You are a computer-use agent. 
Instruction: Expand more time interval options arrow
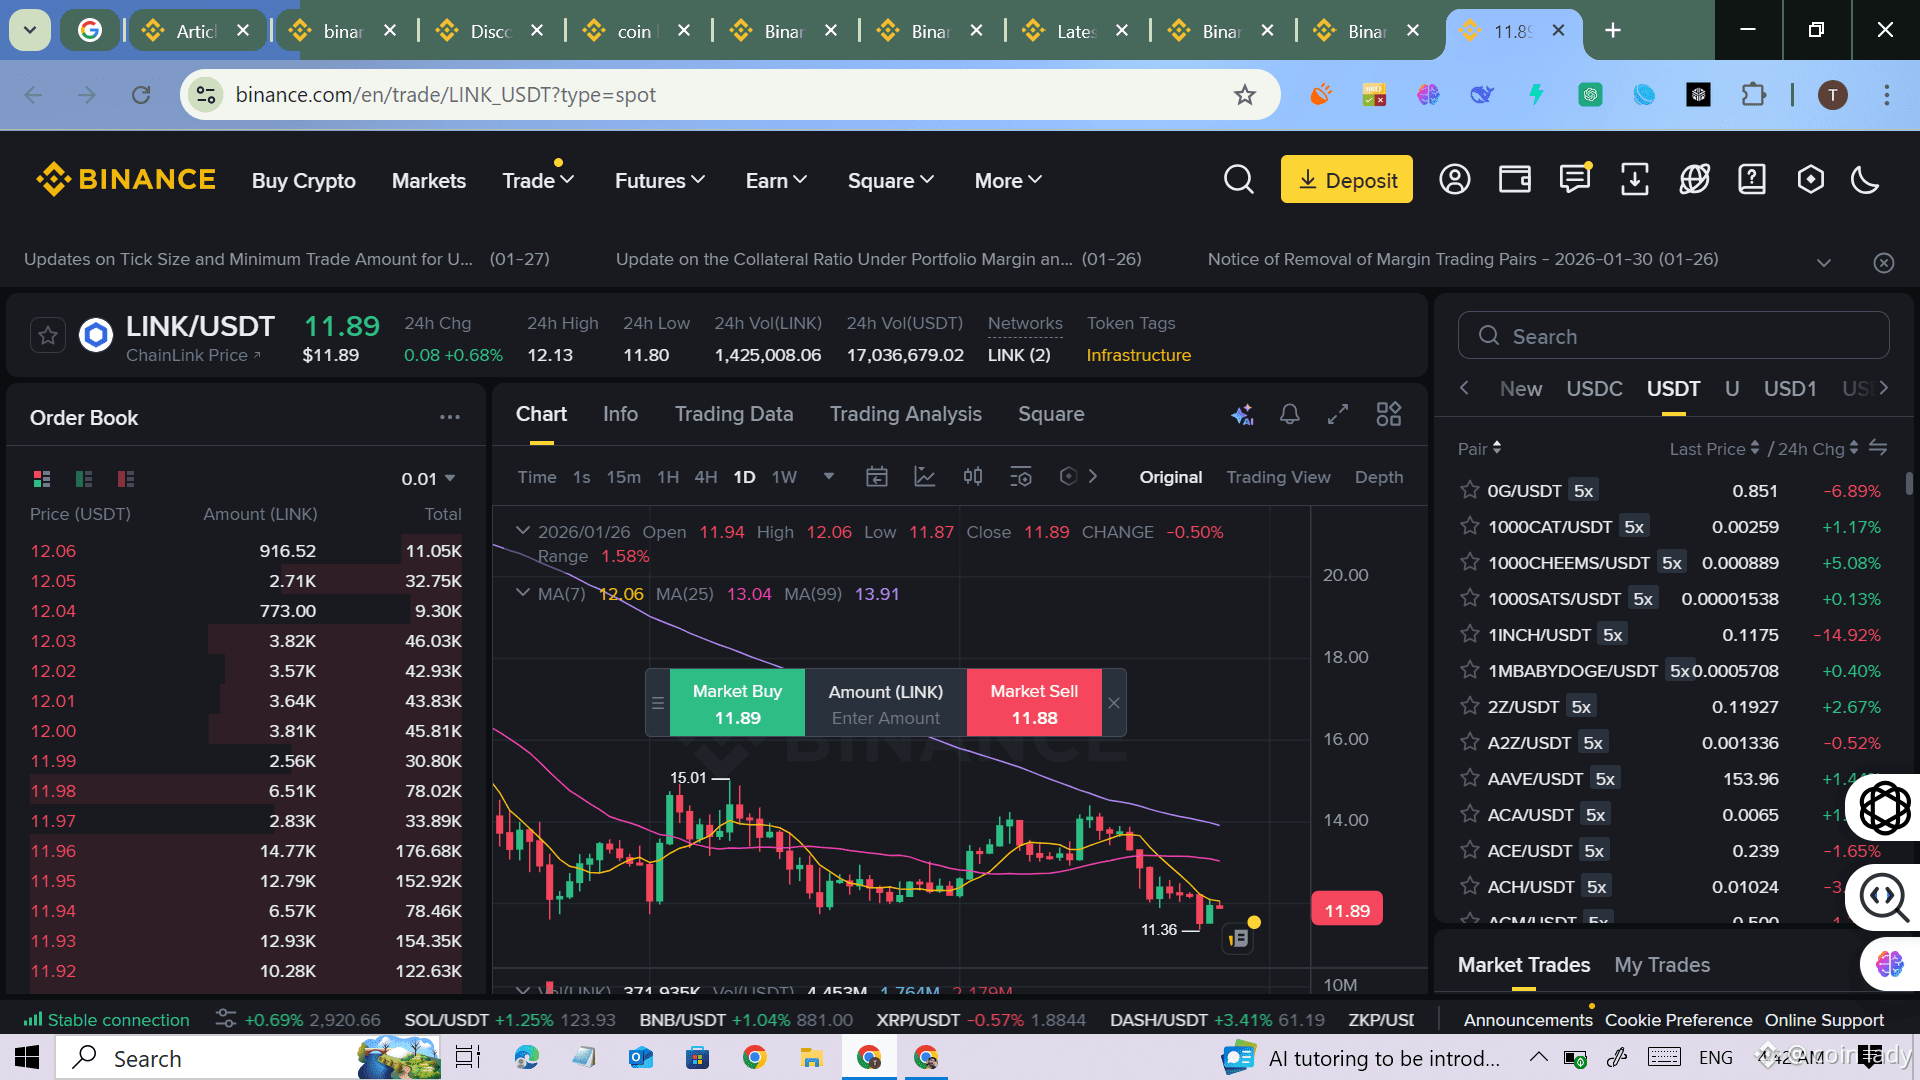(x=829, y=477)
